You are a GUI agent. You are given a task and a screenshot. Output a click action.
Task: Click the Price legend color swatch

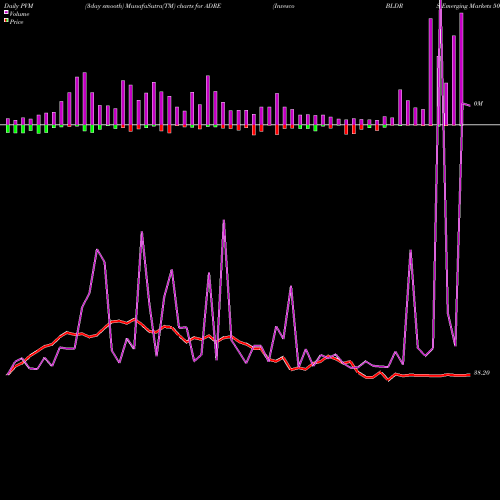[x=6, y=21]
